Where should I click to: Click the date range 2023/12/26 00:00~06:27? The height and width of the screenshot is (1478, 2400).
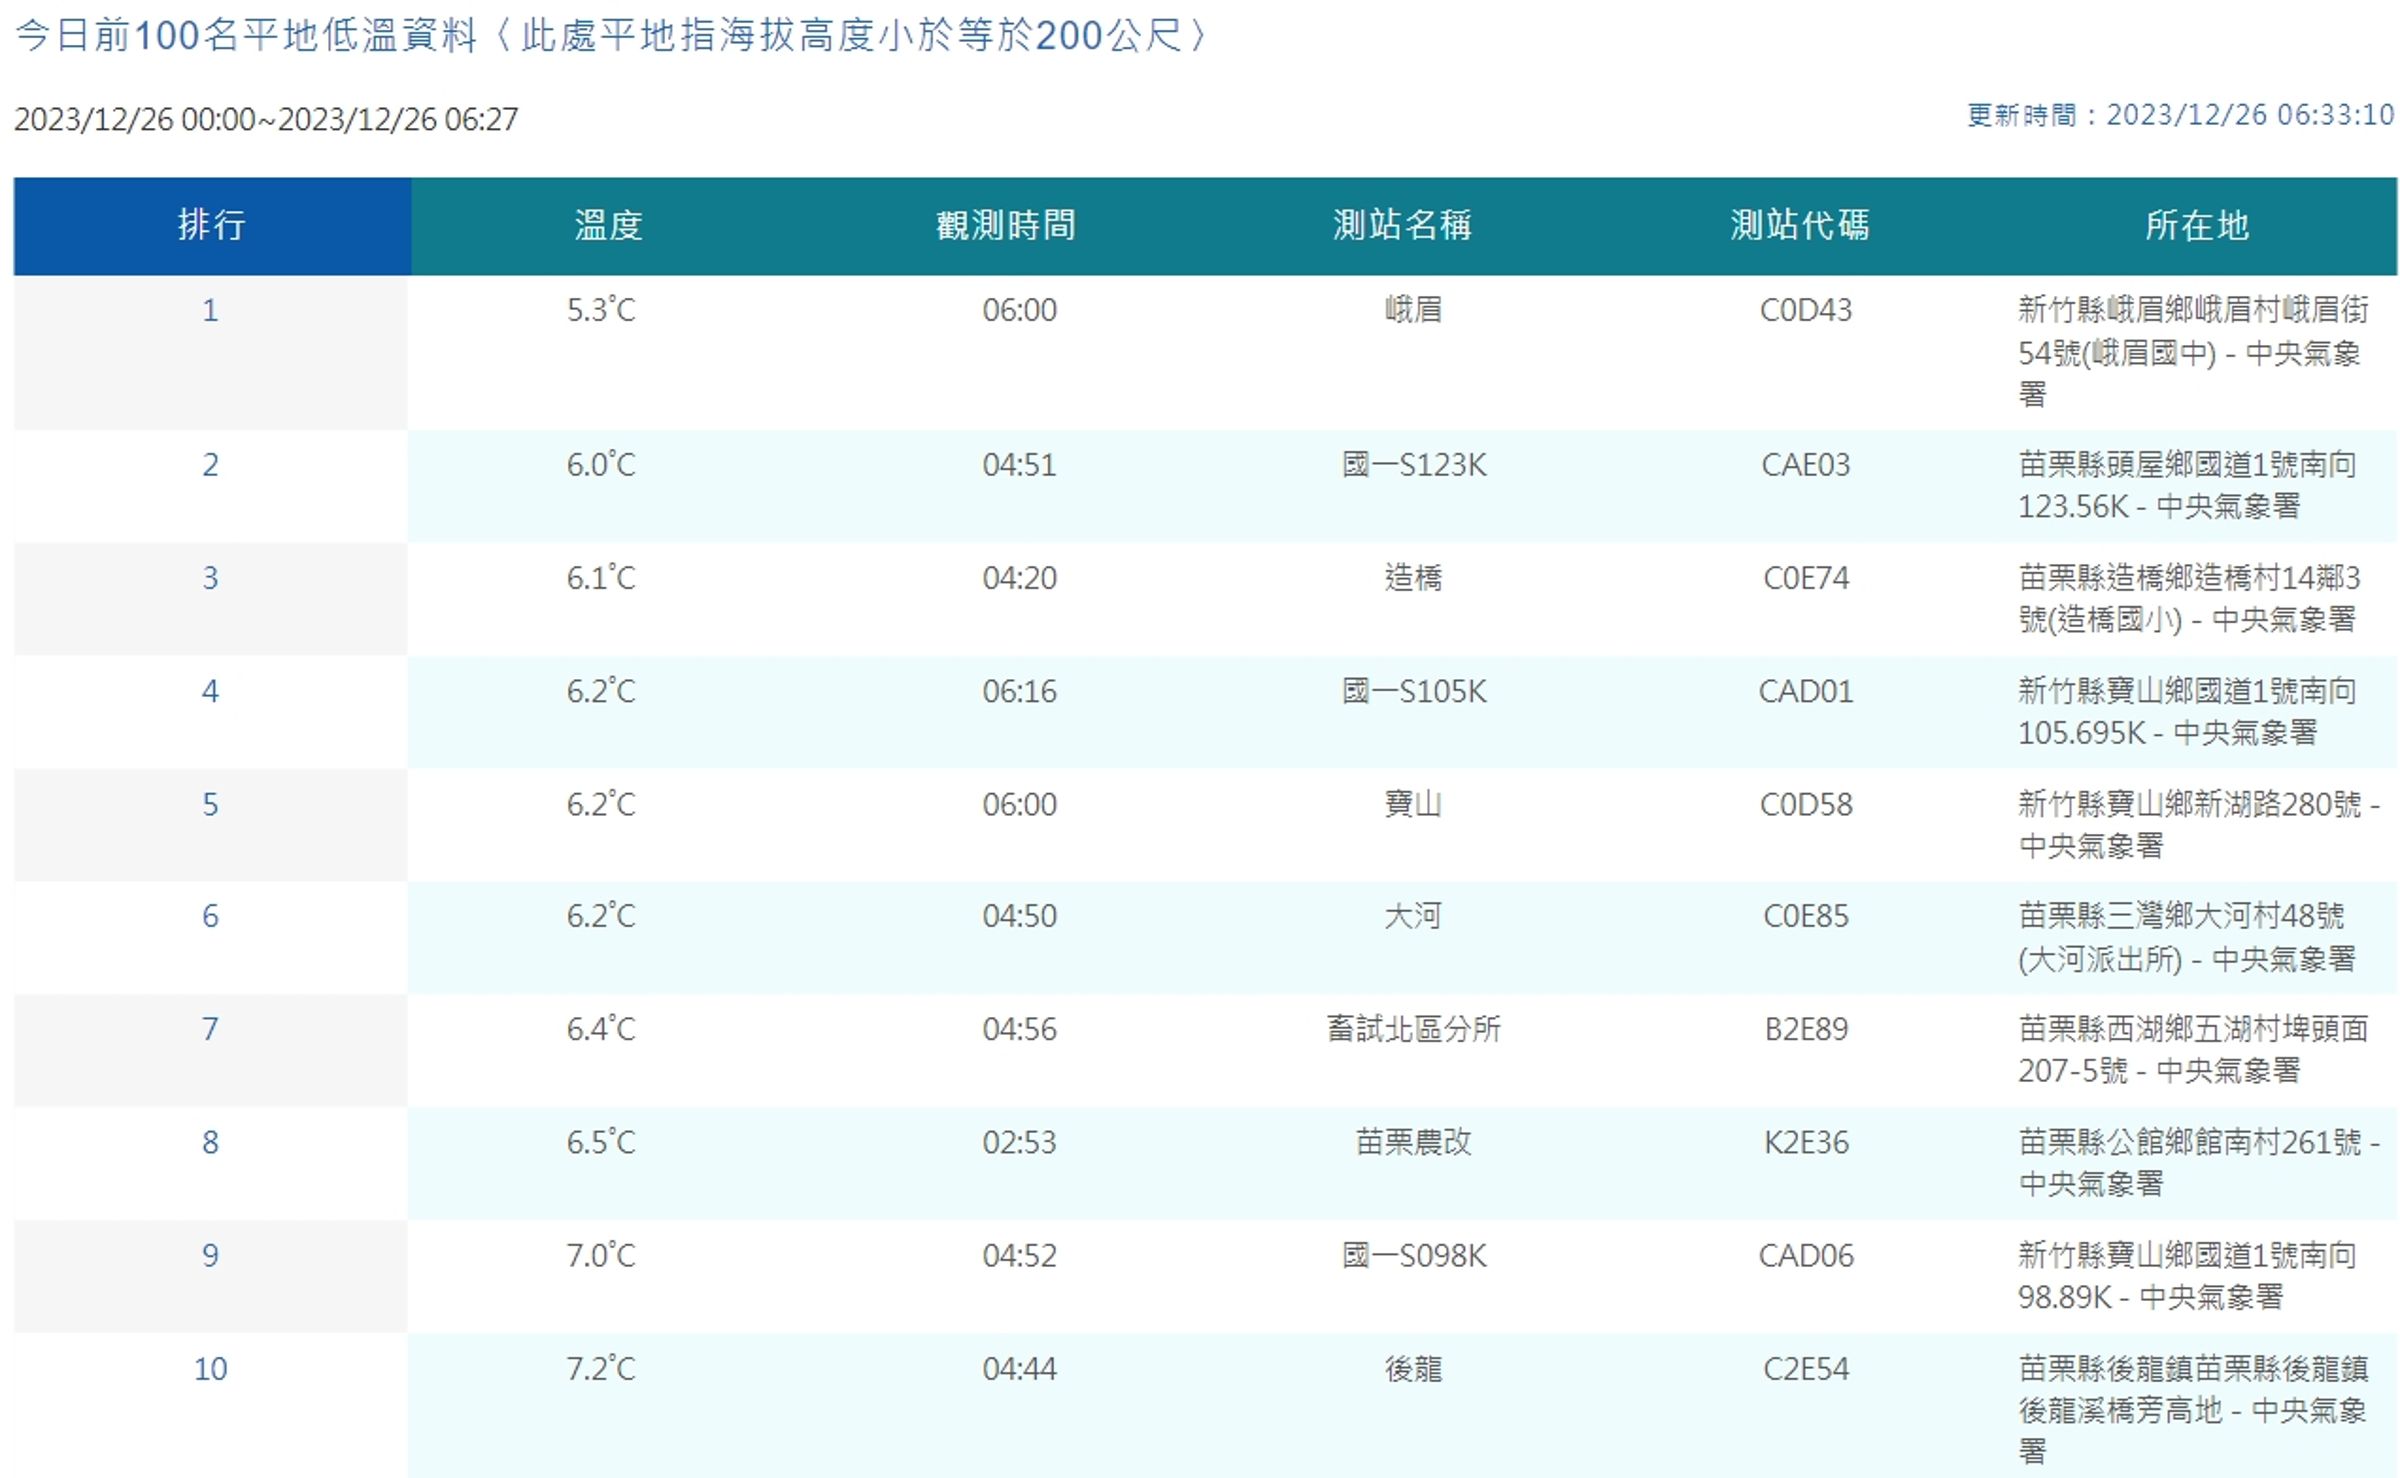point(266,119)
